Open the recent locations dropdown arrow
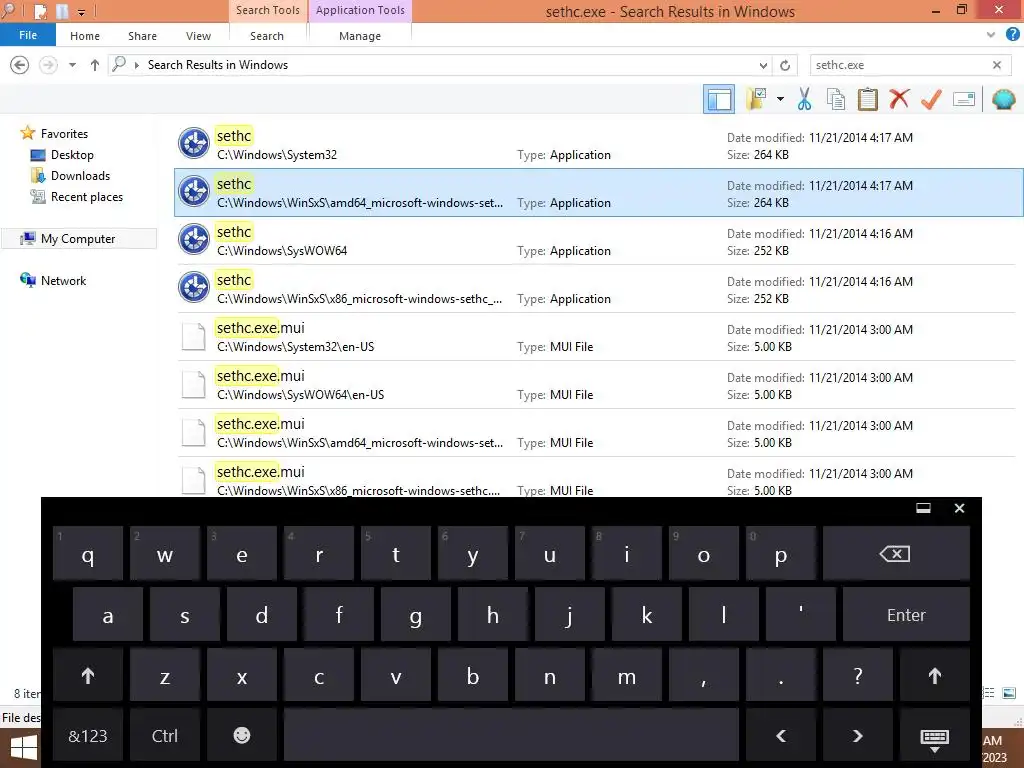 [x=72, y=65]
